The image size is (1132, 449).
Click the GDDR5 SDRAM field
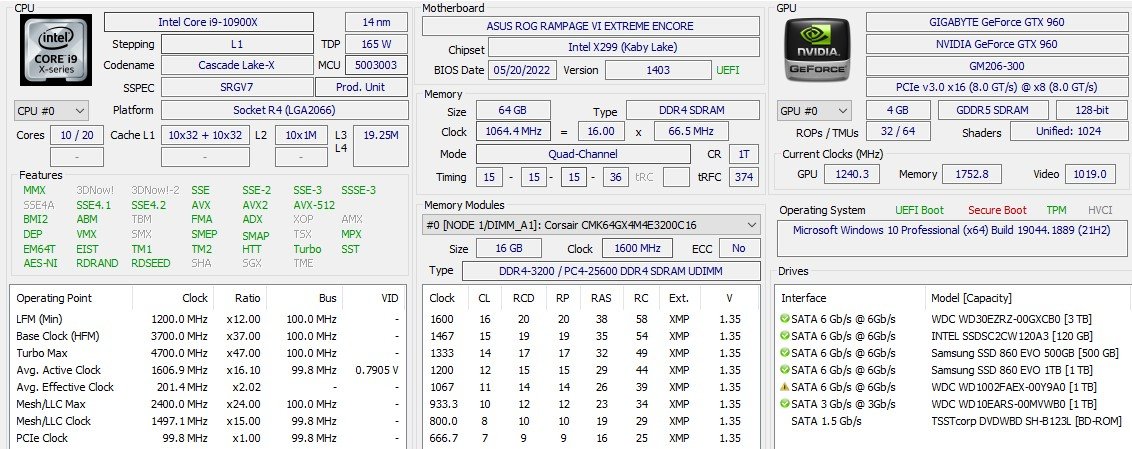pyautogui.click(x=993, y=110)
